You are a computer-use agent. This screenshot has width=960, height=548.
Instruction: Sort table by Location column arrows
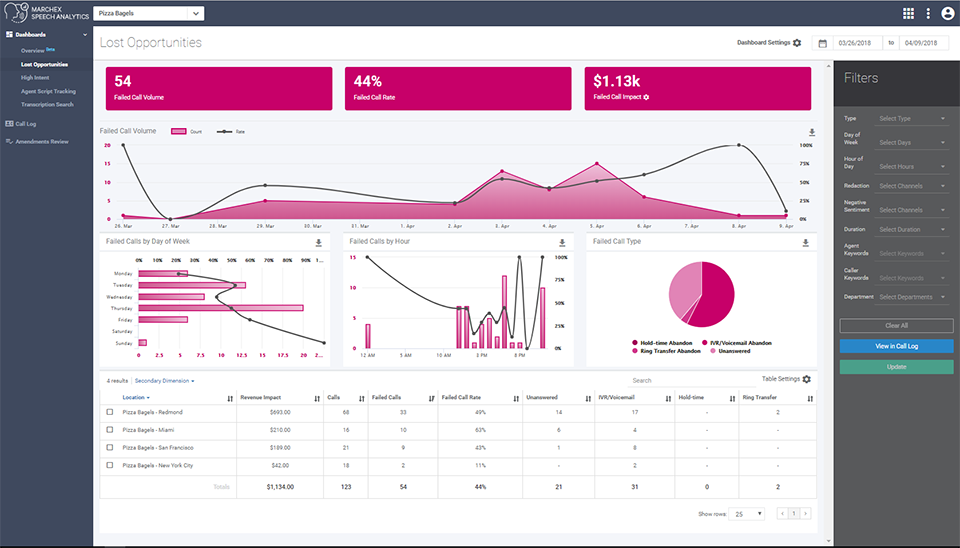pos(230,399)
